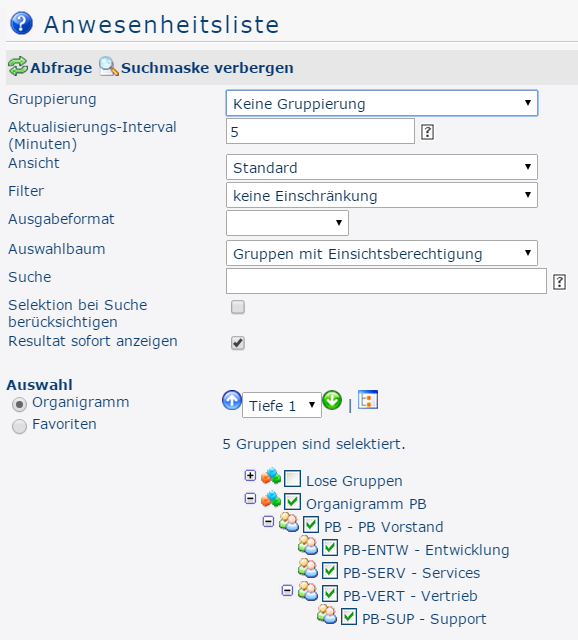Click the green down arrow depth icon

[332, 400]
